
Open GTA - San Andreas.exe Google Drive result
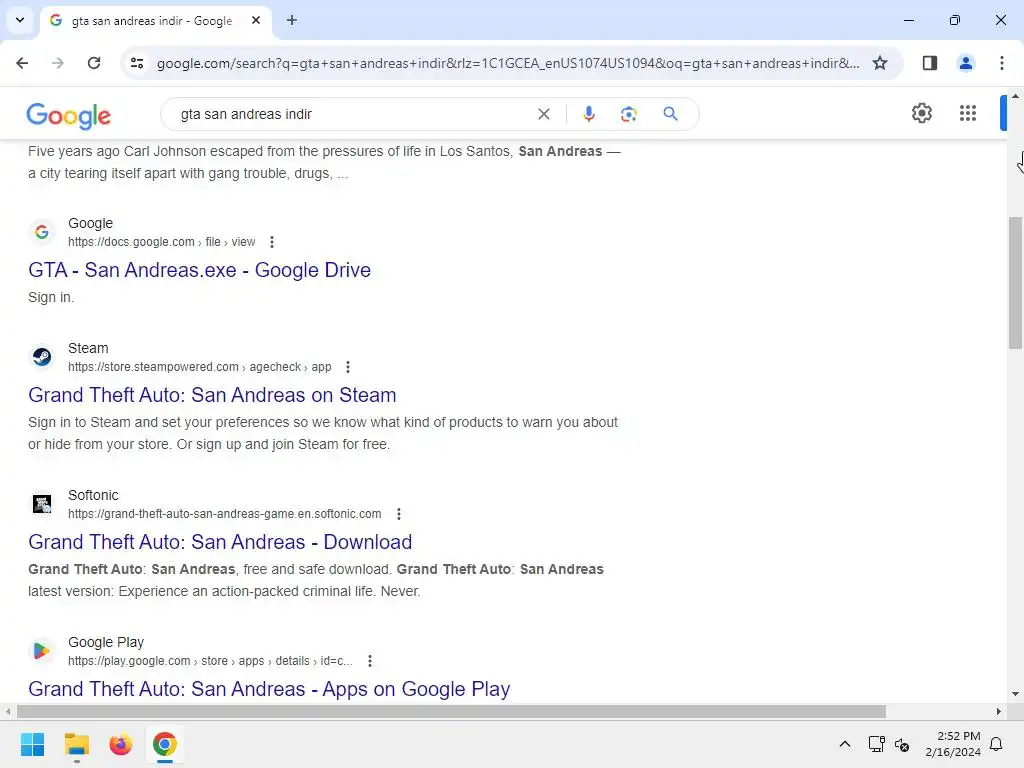point(199,270)
